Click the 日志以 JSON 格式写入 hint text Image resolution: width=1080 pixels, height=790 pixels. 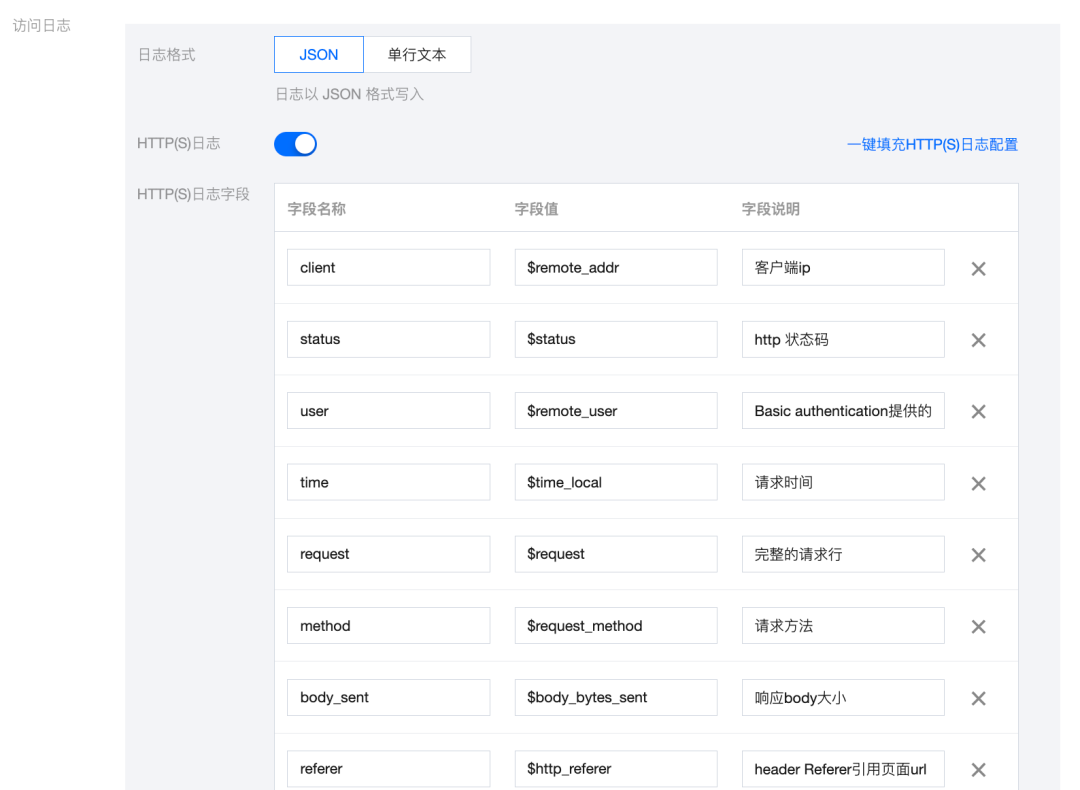pyautogui.click(x=349, y=94)
